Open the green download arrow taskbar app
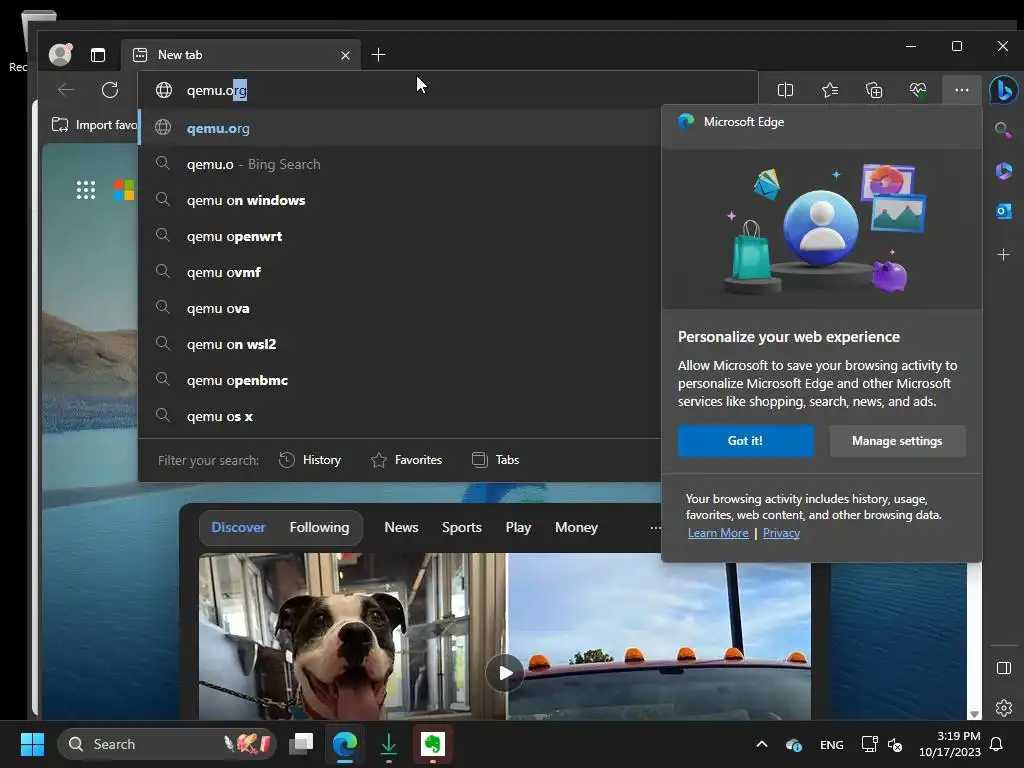Viewport: 1024px width, 768px height. (389, 744)
